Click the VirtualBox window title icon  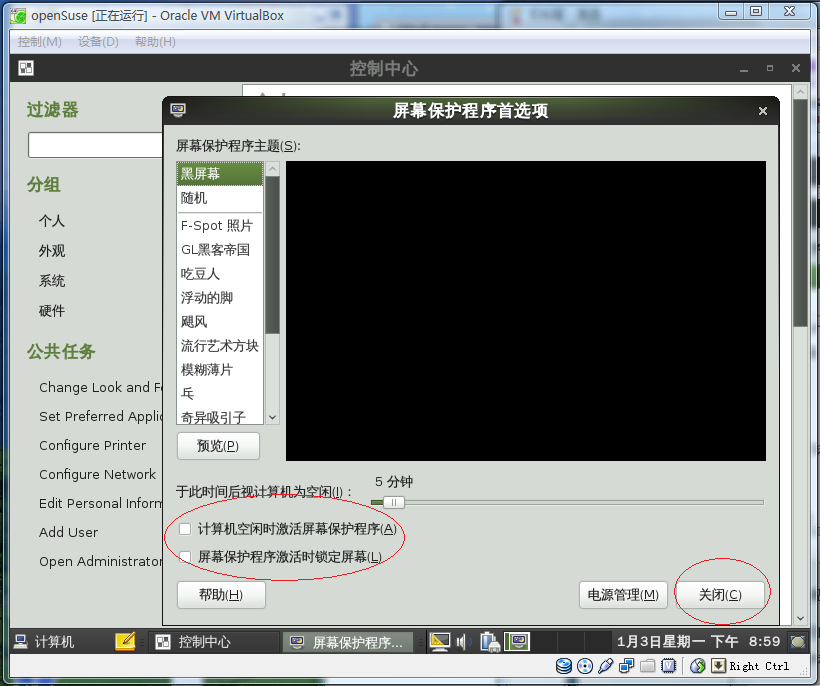(18, 16)
